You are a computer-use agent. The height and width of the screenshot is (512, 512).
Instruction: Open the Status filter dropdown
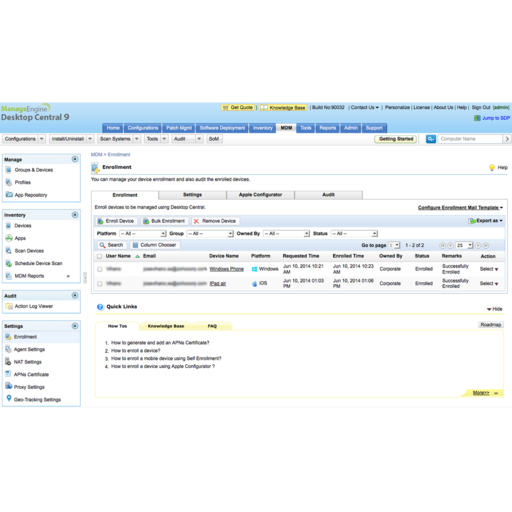point(354,234)
